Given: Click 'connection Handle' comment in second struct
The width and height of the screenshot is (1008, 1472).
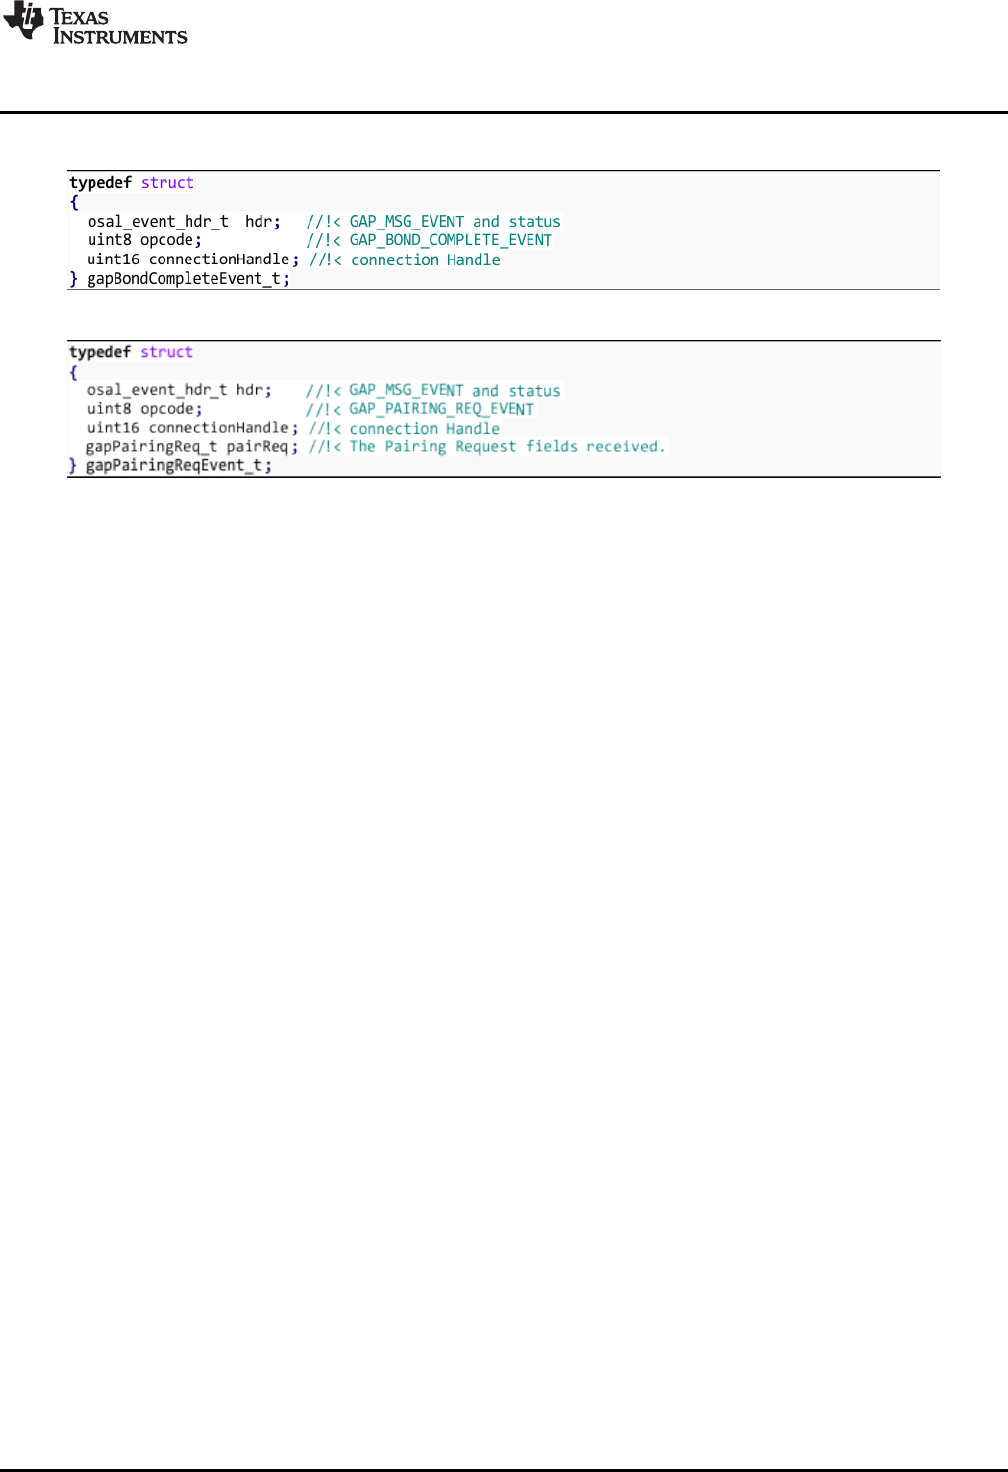Looking at the screenshot, I should coord(425,428).
